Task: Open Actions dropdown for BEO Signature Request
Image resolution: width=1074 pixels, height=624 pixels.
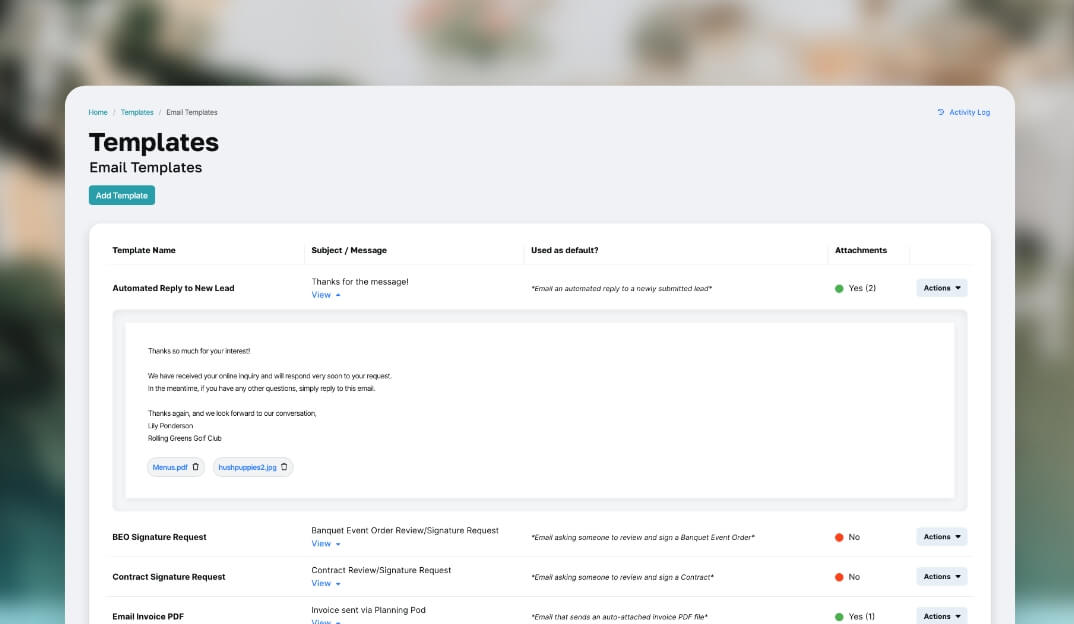Action: 942,537
